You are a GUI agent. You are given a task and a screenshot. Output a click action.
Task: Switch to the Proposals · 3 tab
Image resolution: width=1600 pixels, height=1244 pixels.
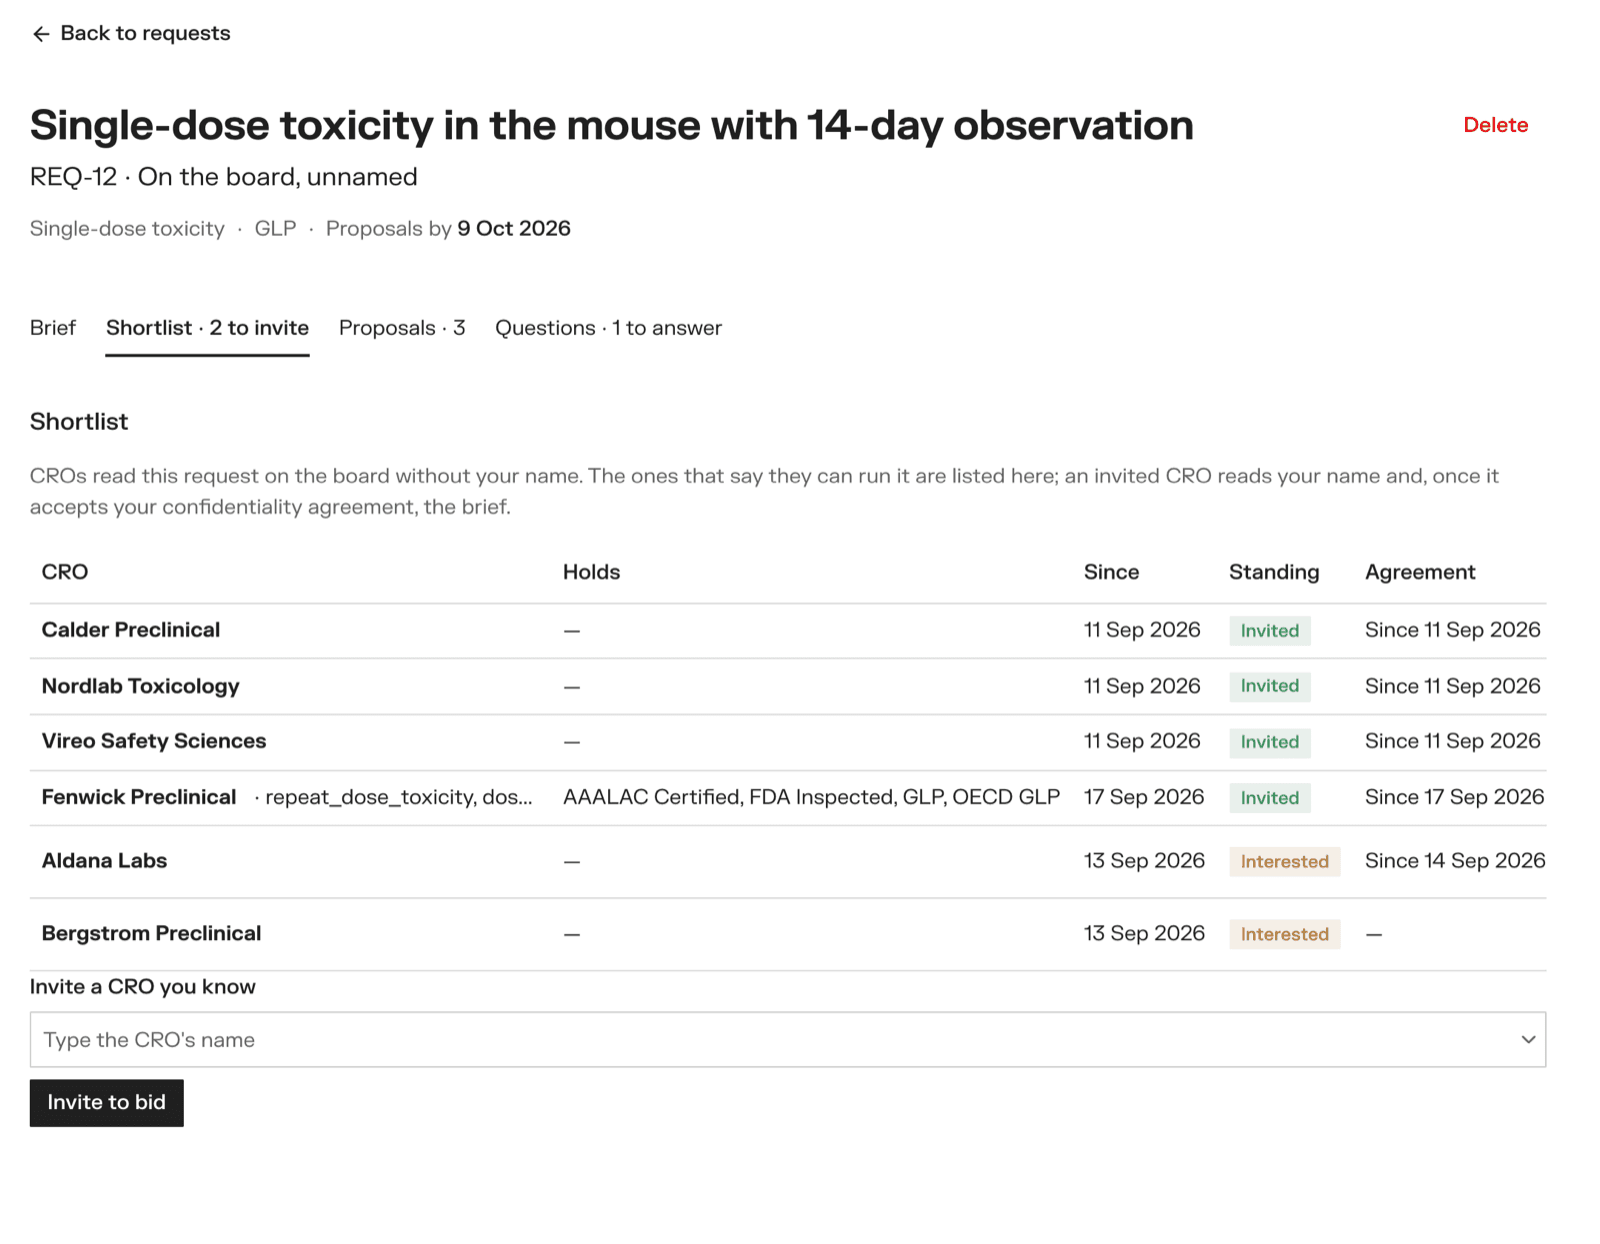(x=402, y=328)
